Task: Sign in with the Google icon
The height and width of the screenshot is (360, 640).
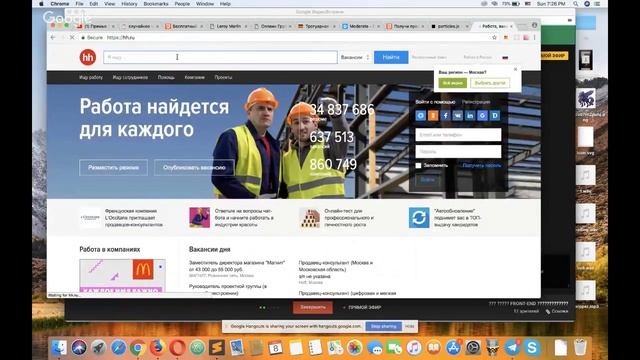Action: coord(482,116)
